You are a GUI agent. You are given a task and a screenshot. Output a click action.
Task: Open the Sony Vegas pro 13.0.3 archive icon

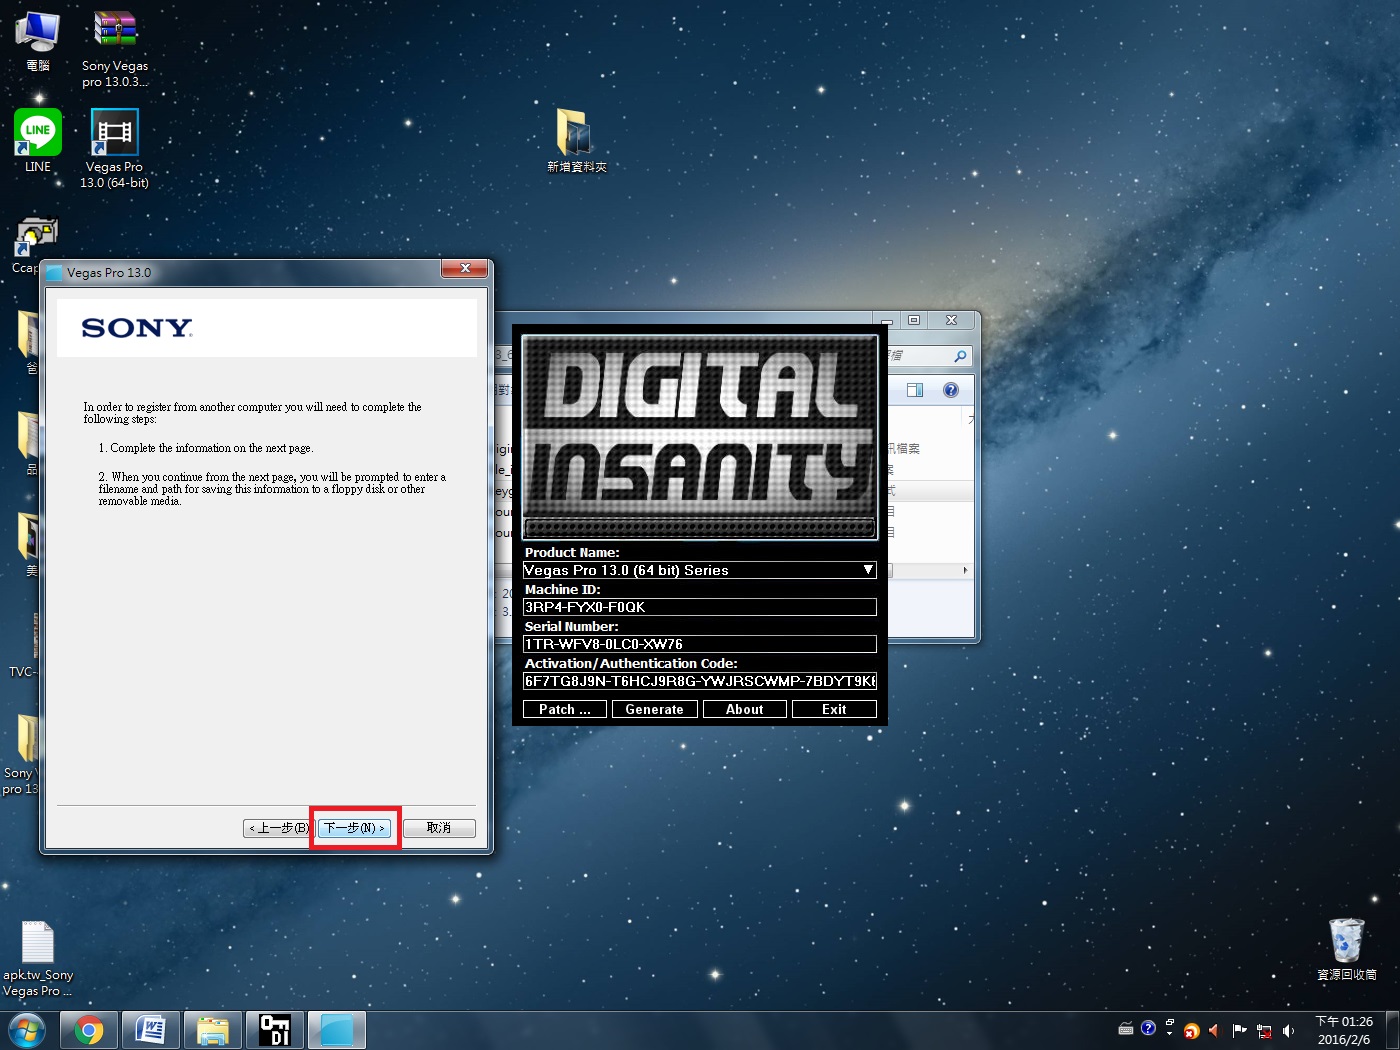pos(115,48)
